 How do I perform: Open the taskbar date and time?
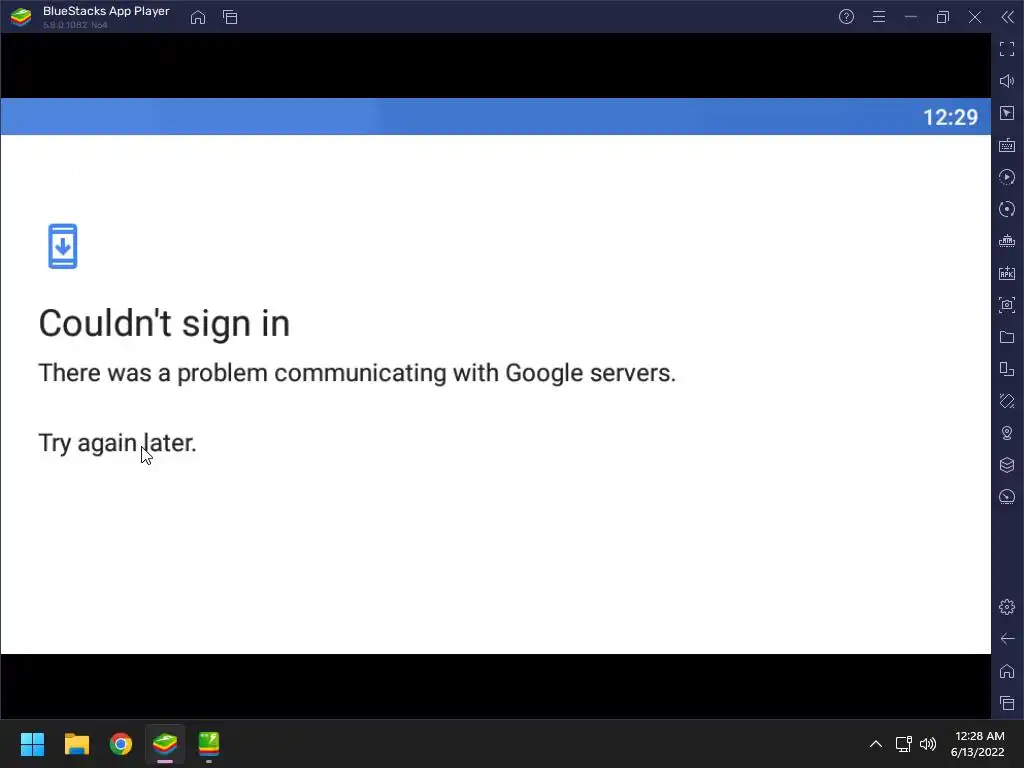pyautogui.click(x=978, y=744)
